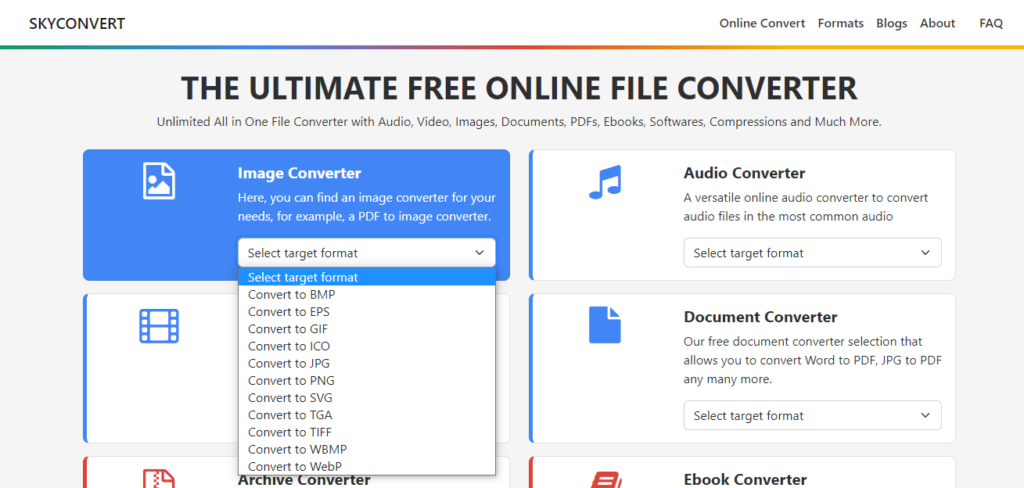The image size is (1024, 488).
Task: Select Convert to JPG option
Action: point(289,364)
